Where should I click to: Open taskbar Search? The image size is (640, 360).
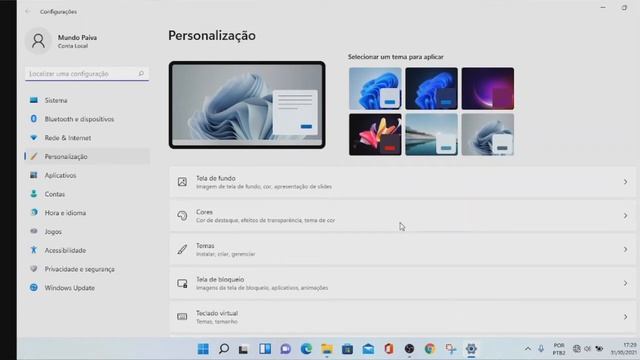(224, 349)
